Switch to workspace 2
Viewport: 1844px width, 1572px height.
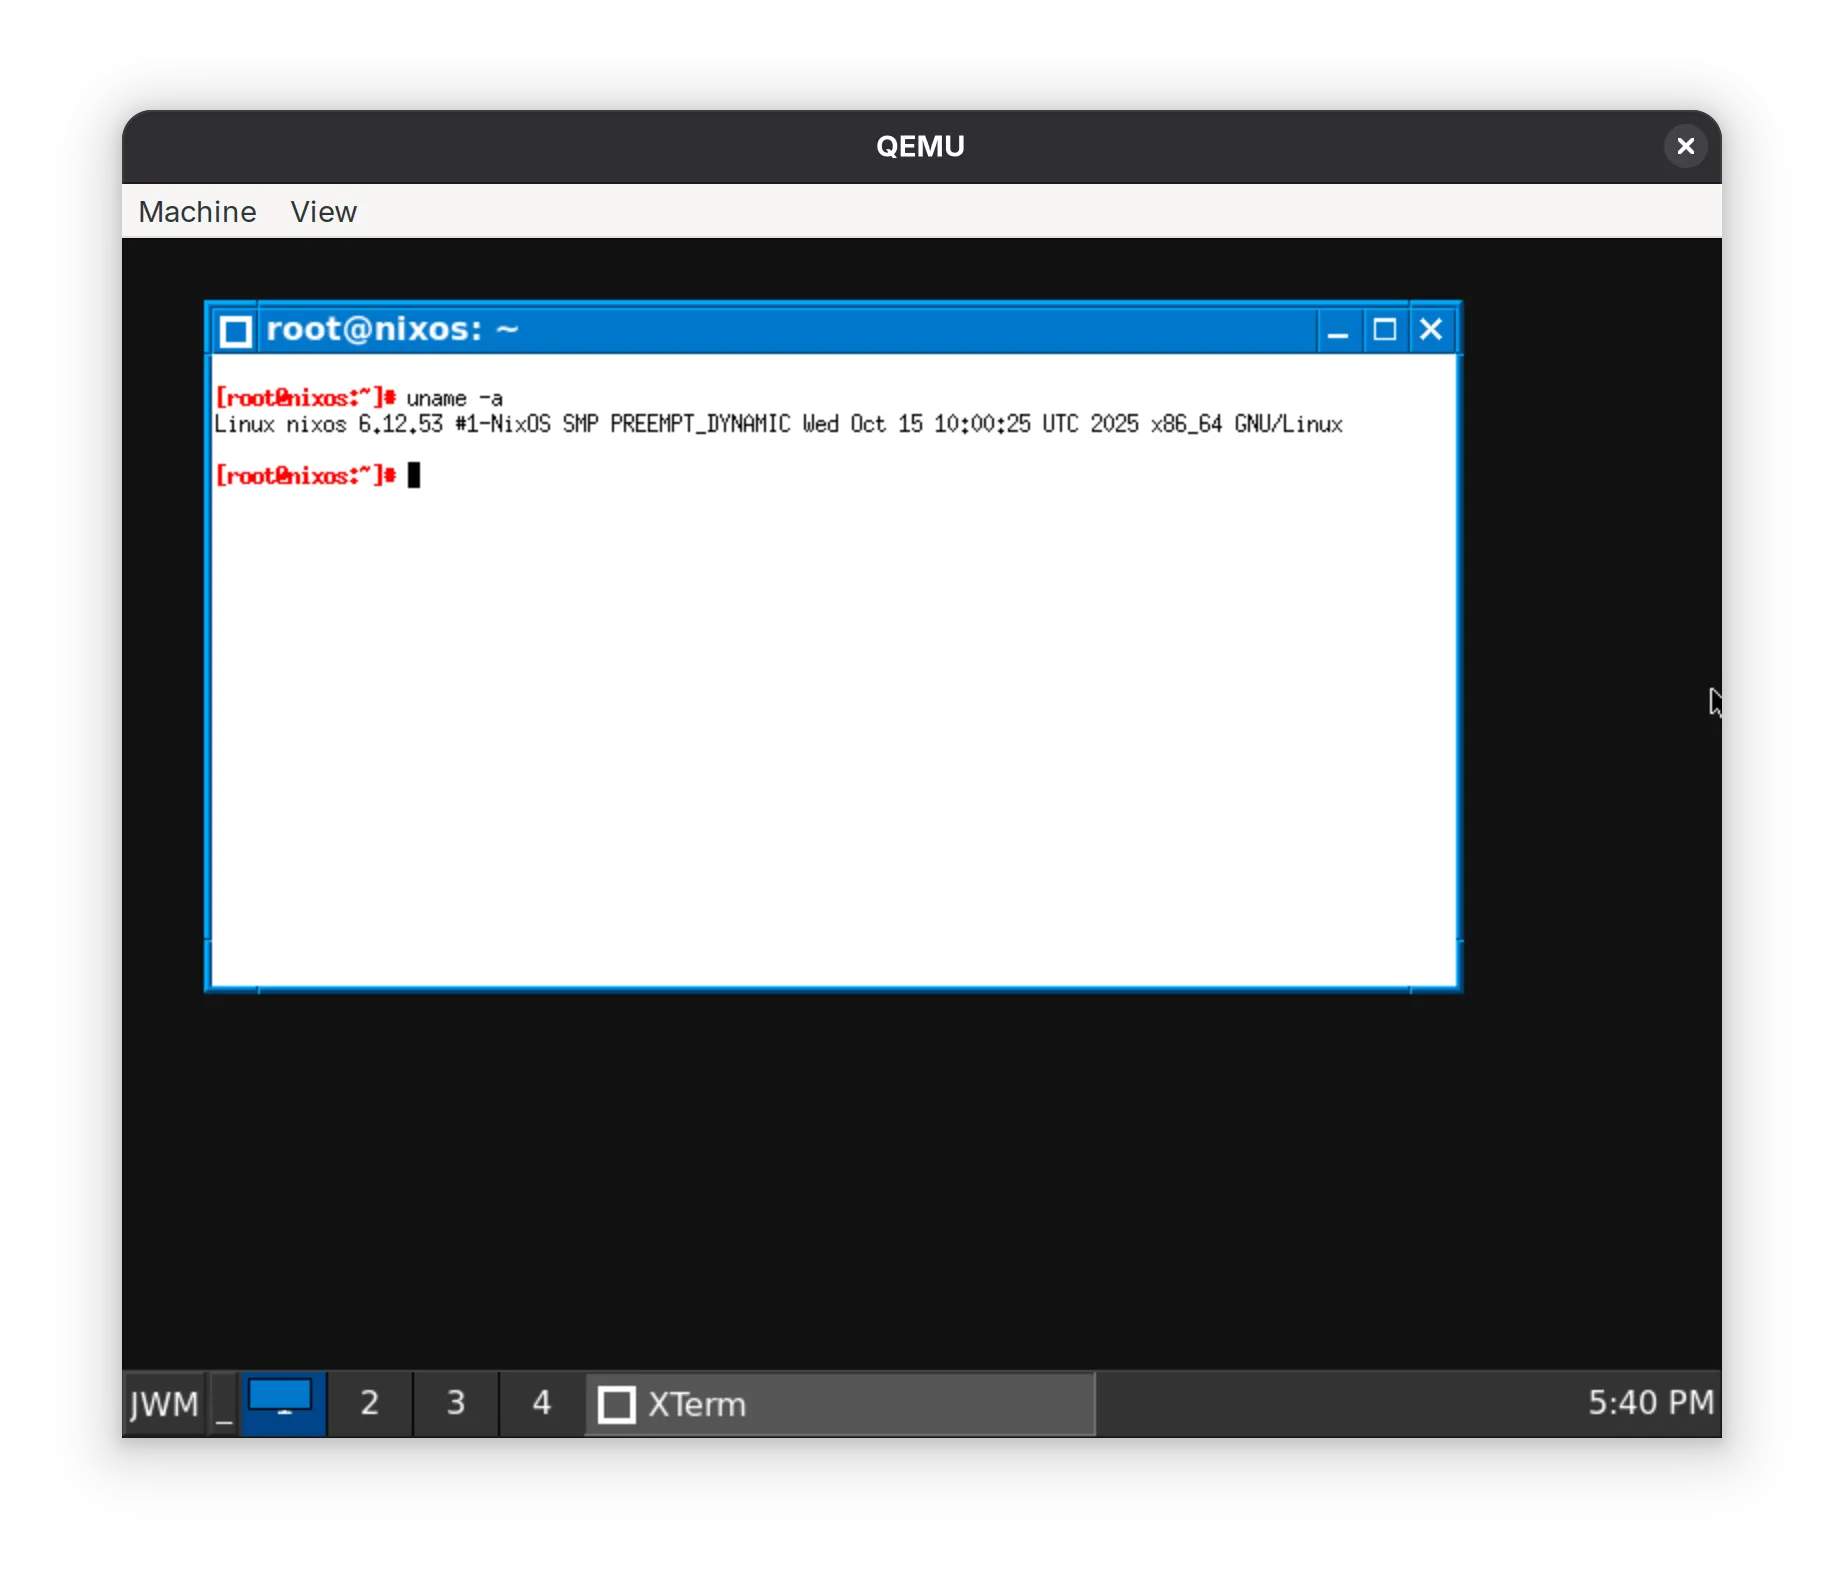pos(368,1403)
